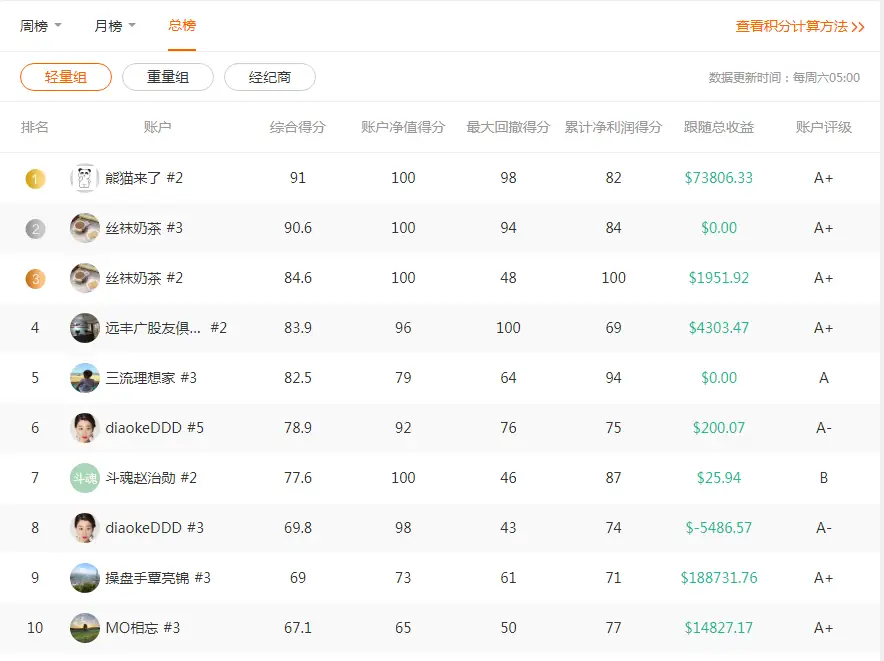Image resolution: width=884 pixels, height=661 pixels.
Task: Click the $25.94 follower profit value
Action: coord(719,478)
